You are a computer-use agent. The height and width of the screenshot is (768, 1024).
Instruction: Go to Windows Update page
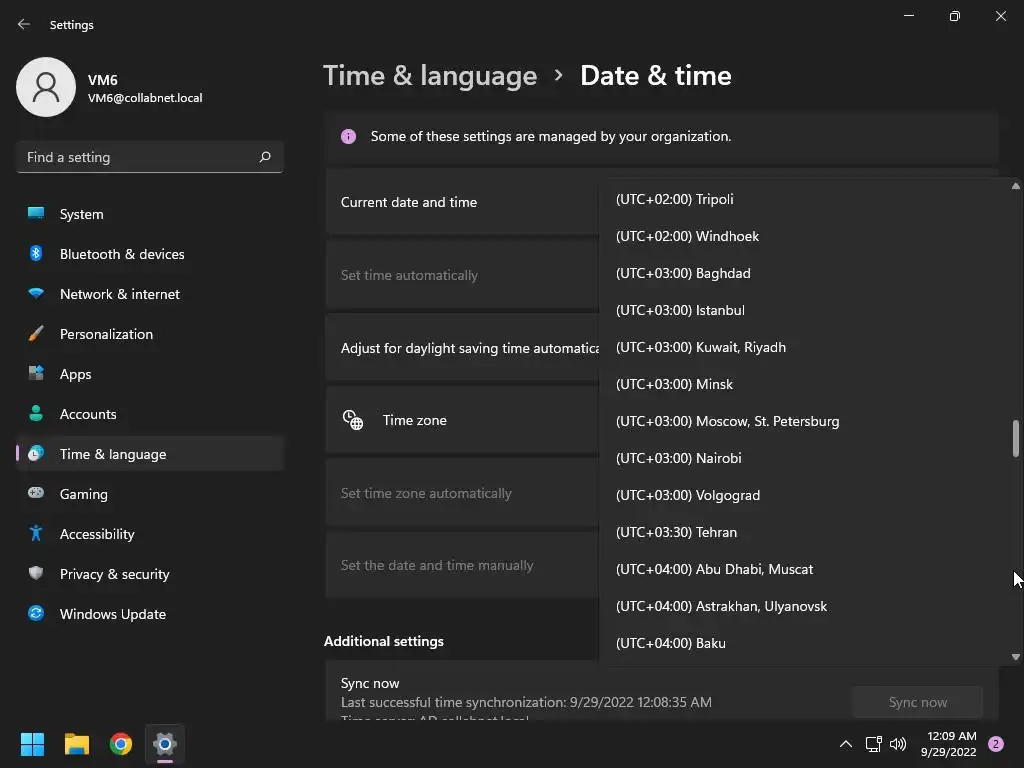click(x=150, y=614)
